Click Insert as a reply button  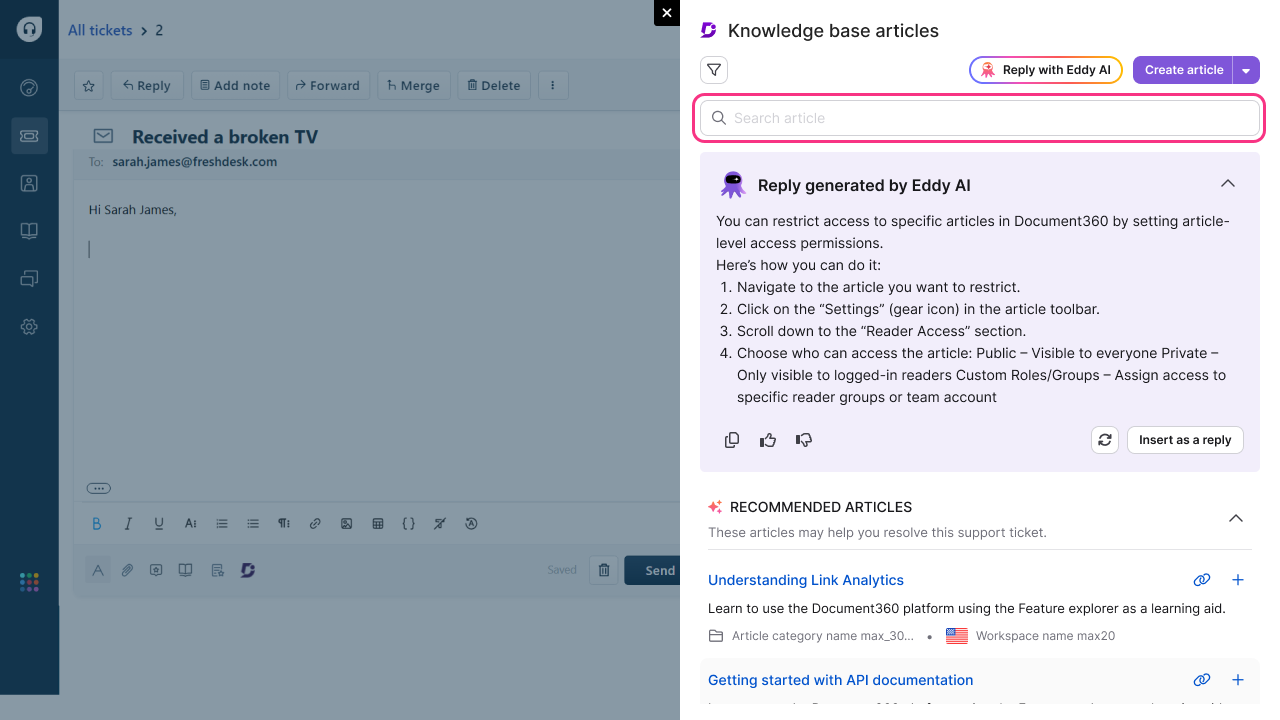tap(1185, 440)
